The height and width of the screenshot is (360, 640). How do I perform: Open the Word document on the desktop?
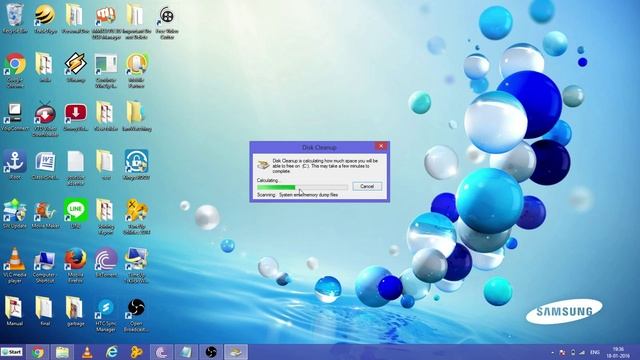click(x=45, y=165)
